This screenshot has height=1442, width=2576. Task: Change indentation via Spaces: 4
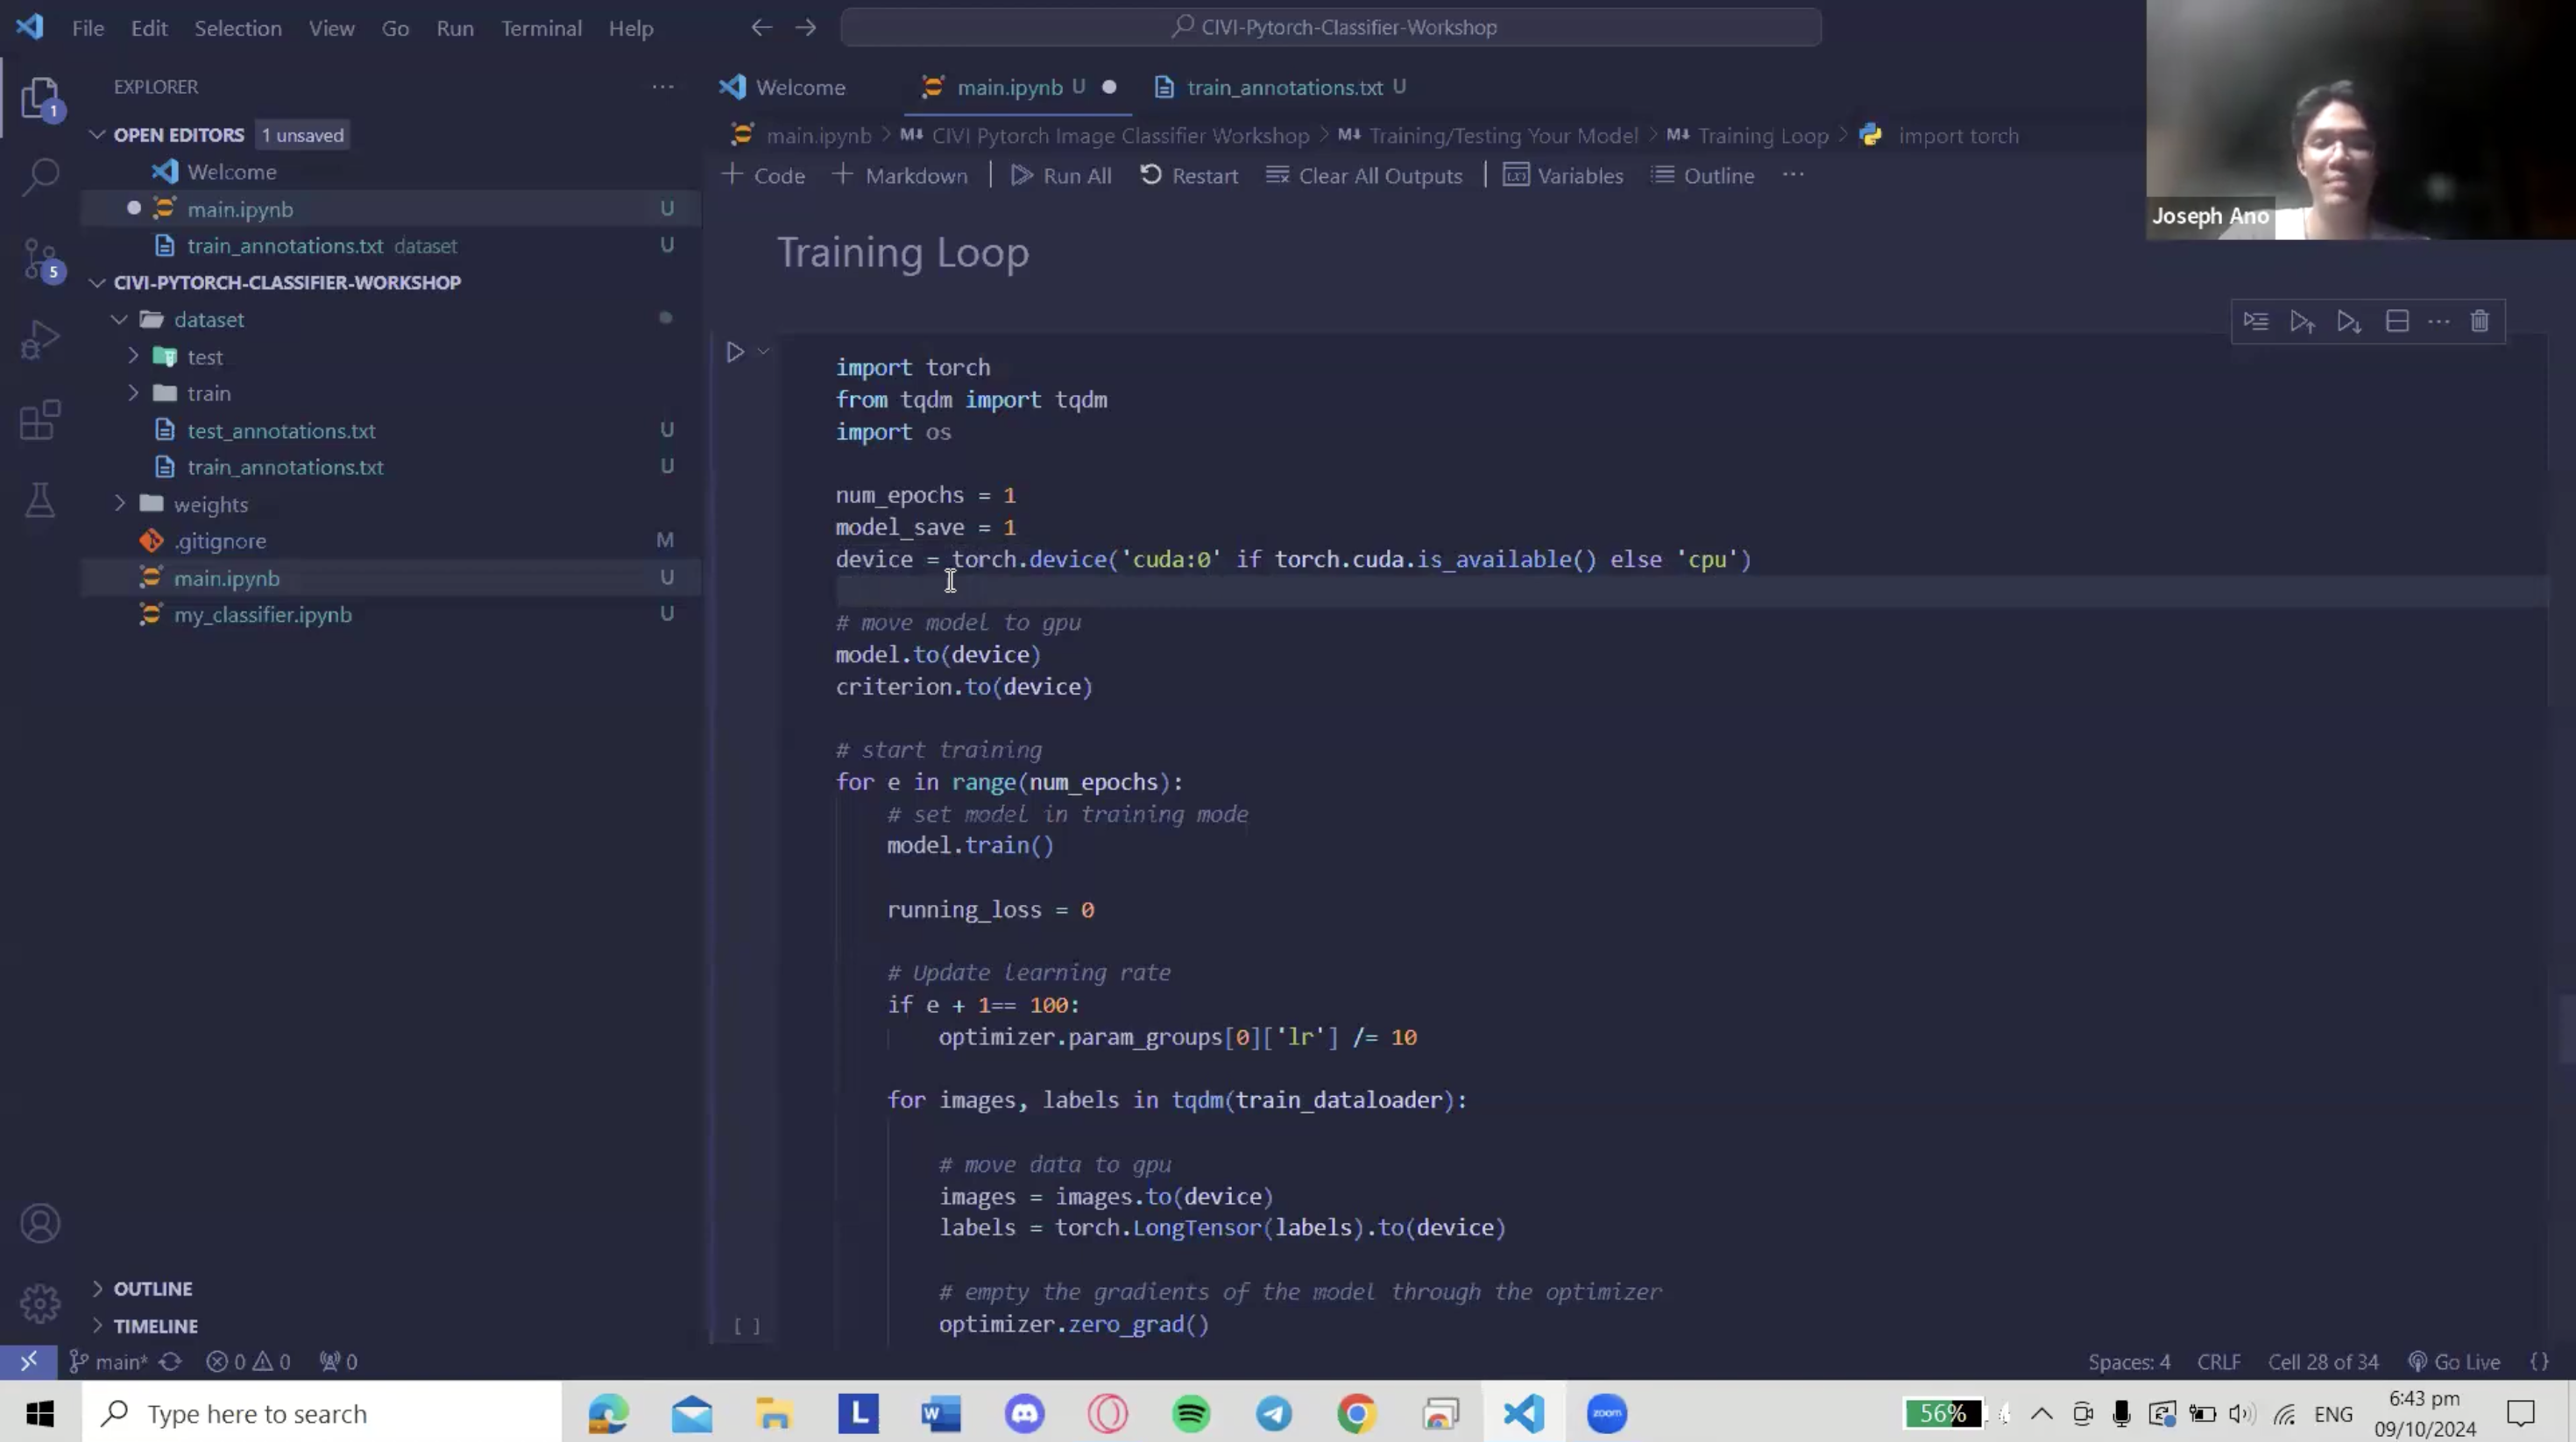tap(2129, 1361)
